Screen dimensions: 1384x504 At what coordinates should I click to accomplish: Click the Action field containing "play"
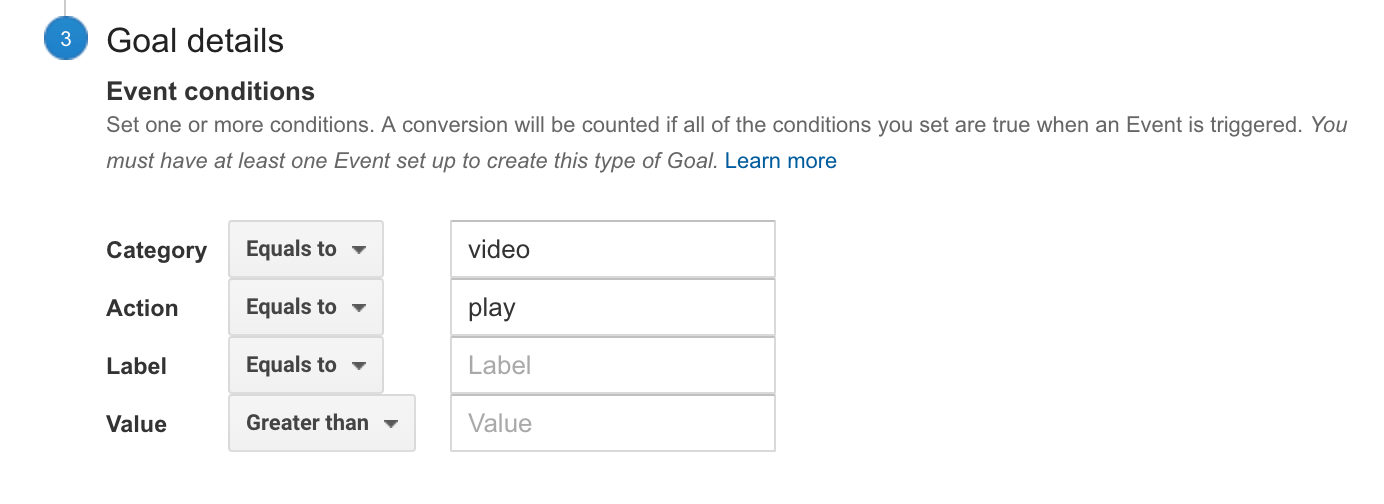(x=612, y=308)
